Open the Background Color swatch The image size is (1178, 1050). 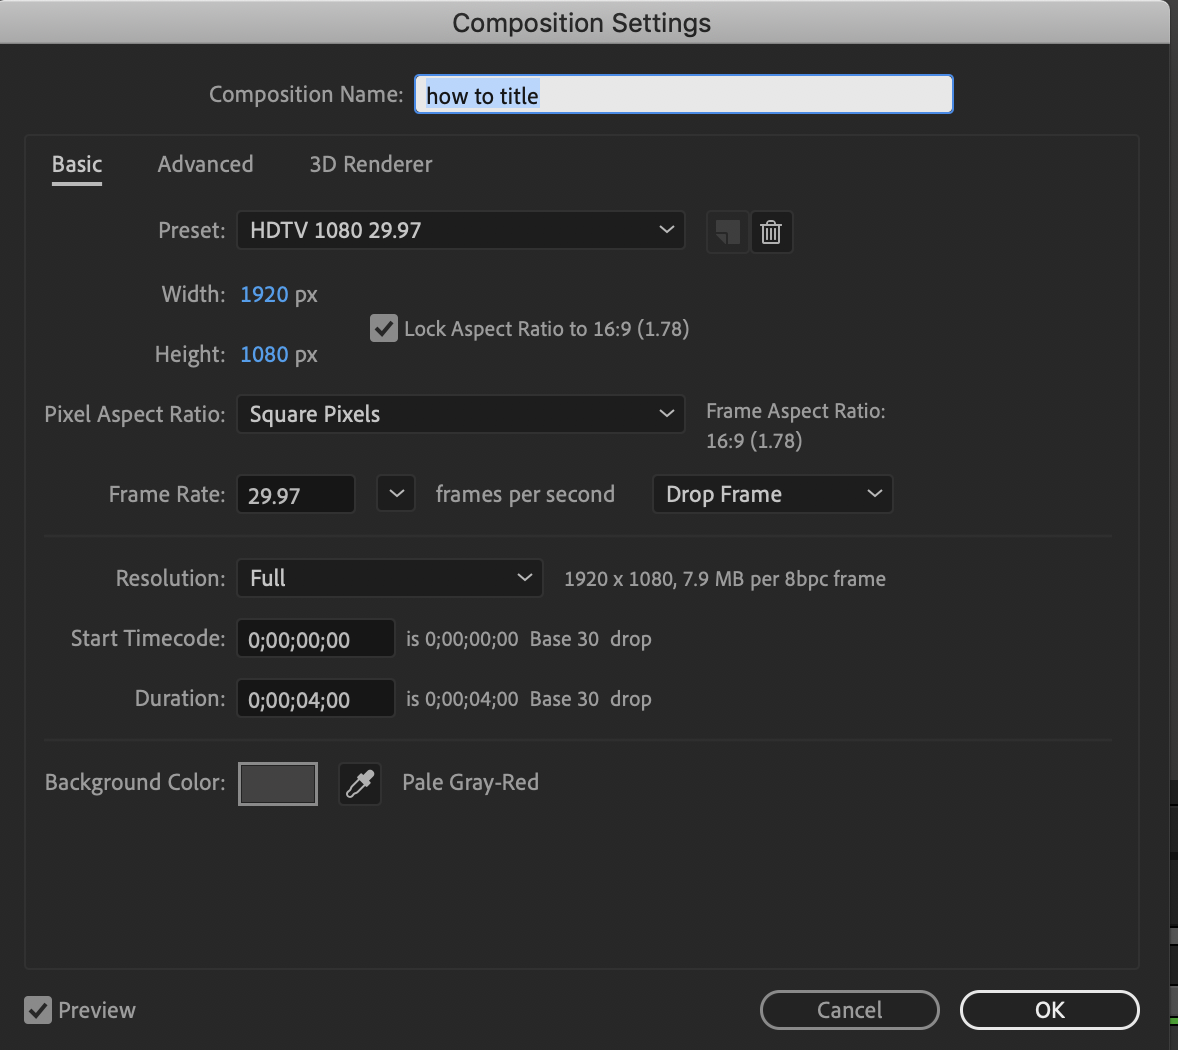(278, 783)
